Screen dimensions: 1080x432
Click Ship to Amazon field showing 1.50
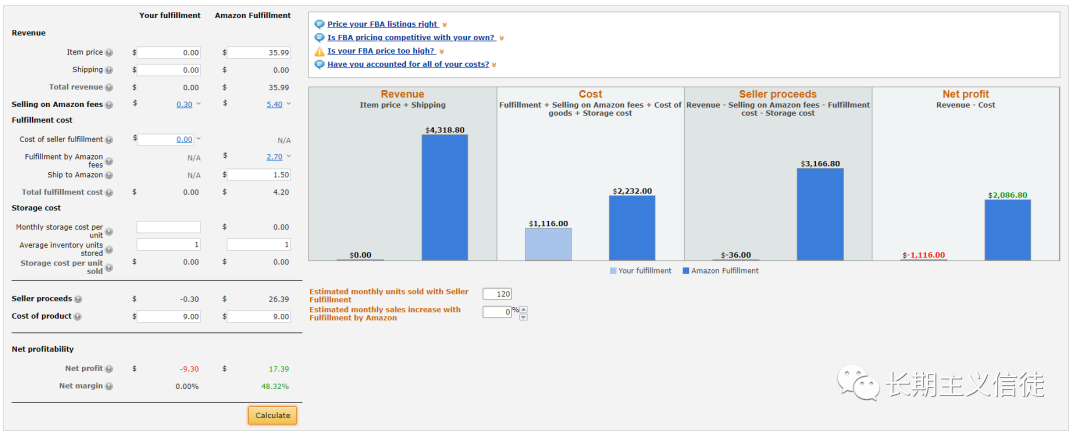[259, 175]
